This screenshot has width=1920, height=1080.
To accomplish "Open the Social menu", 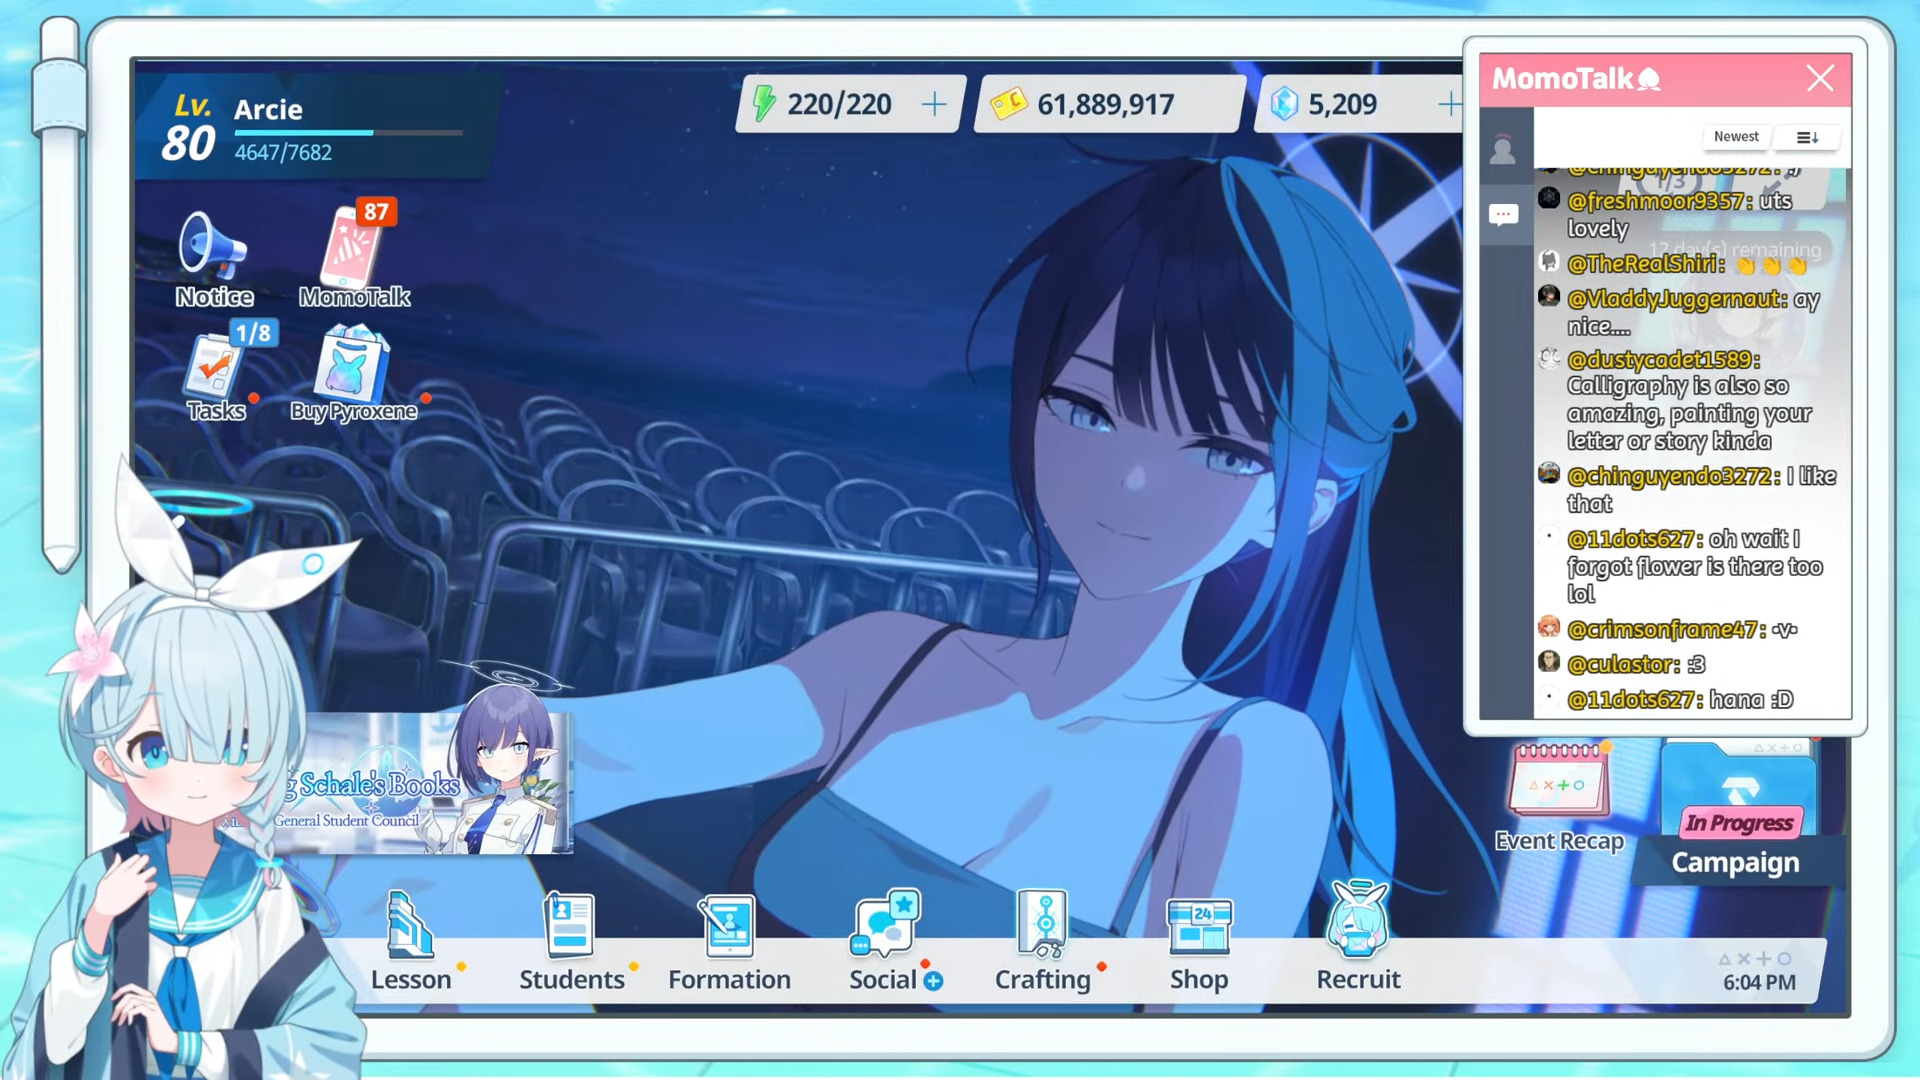I will point(884,942).
